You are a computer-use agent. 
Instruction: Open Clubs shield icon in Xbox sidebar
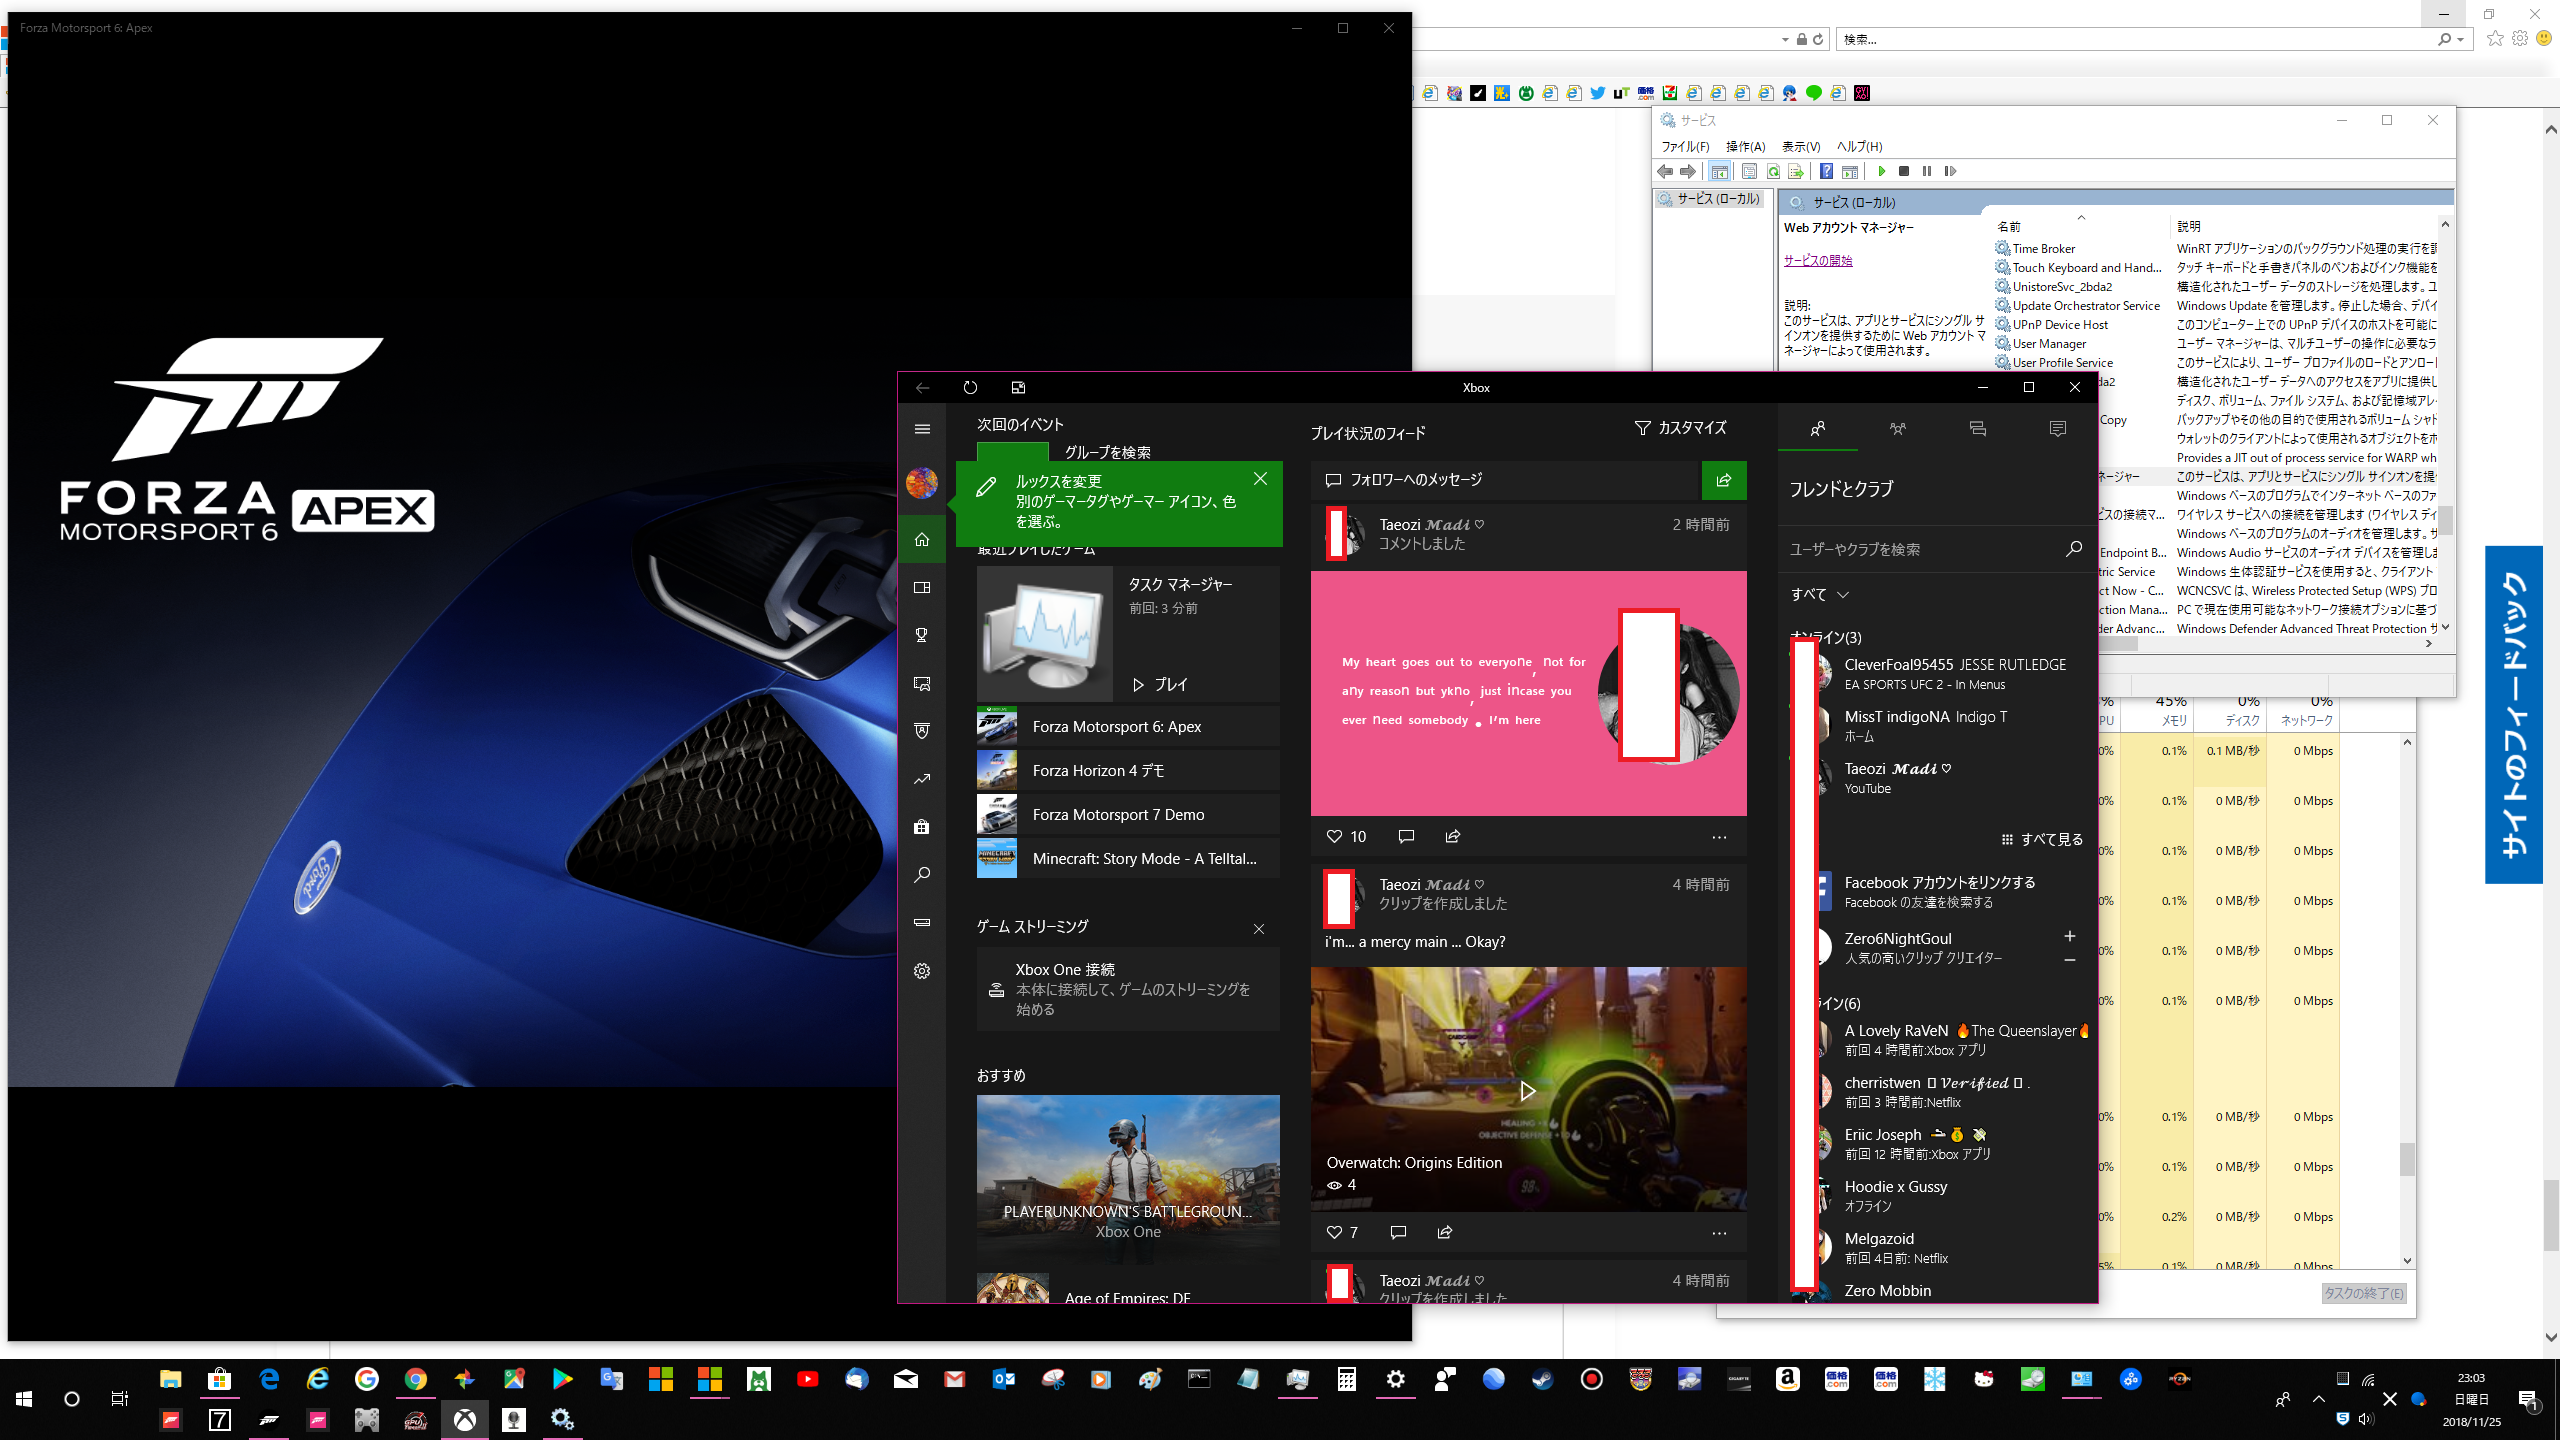click(922, 731)
